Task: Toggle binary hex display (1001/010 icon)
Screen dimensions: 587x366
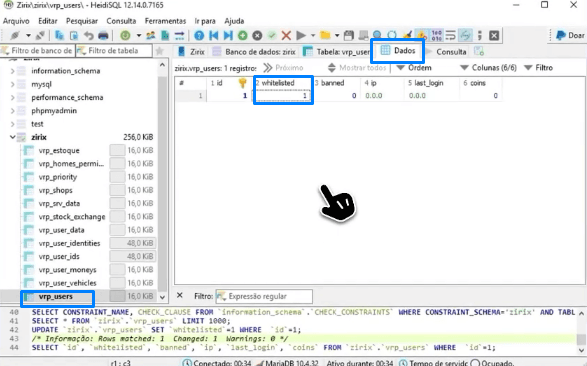Action: (x=437, y=36)
